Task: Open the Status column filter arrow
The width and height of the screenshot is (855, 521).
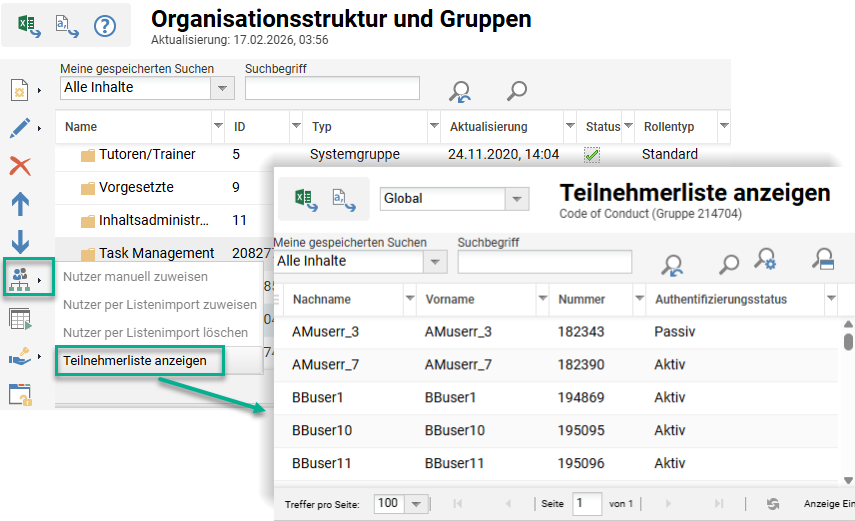Action: click(628, 126)
